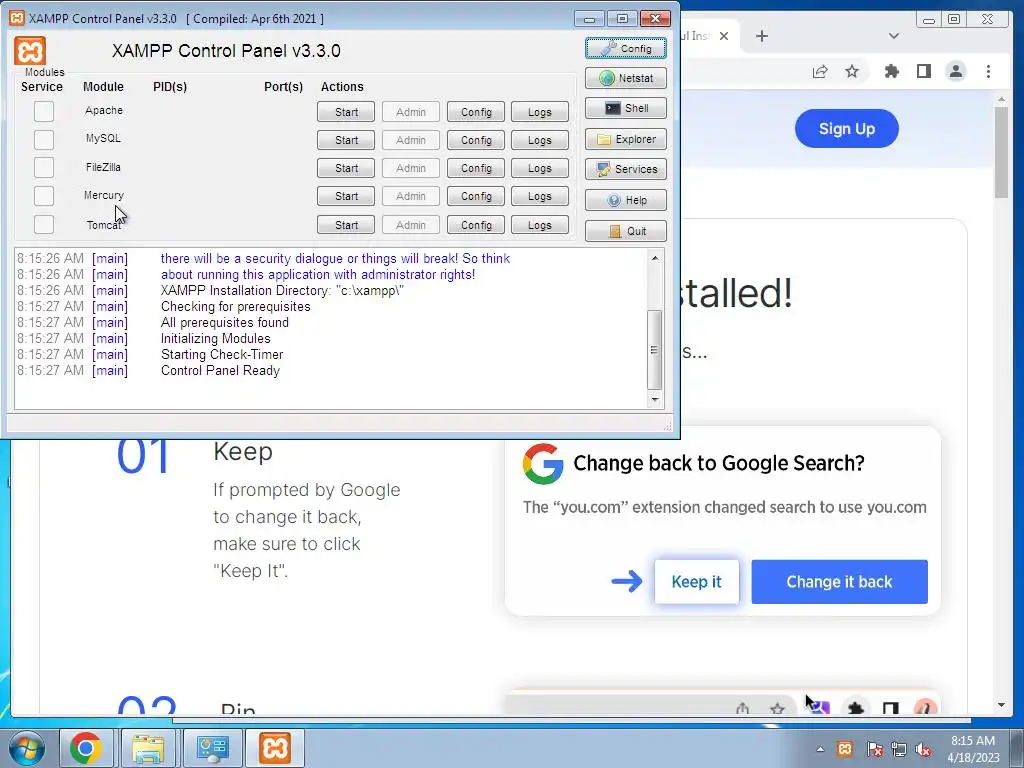Screen dimensions: 1024x768
Task: Open Config for the FileZilla module
Action: click(476, 168)
